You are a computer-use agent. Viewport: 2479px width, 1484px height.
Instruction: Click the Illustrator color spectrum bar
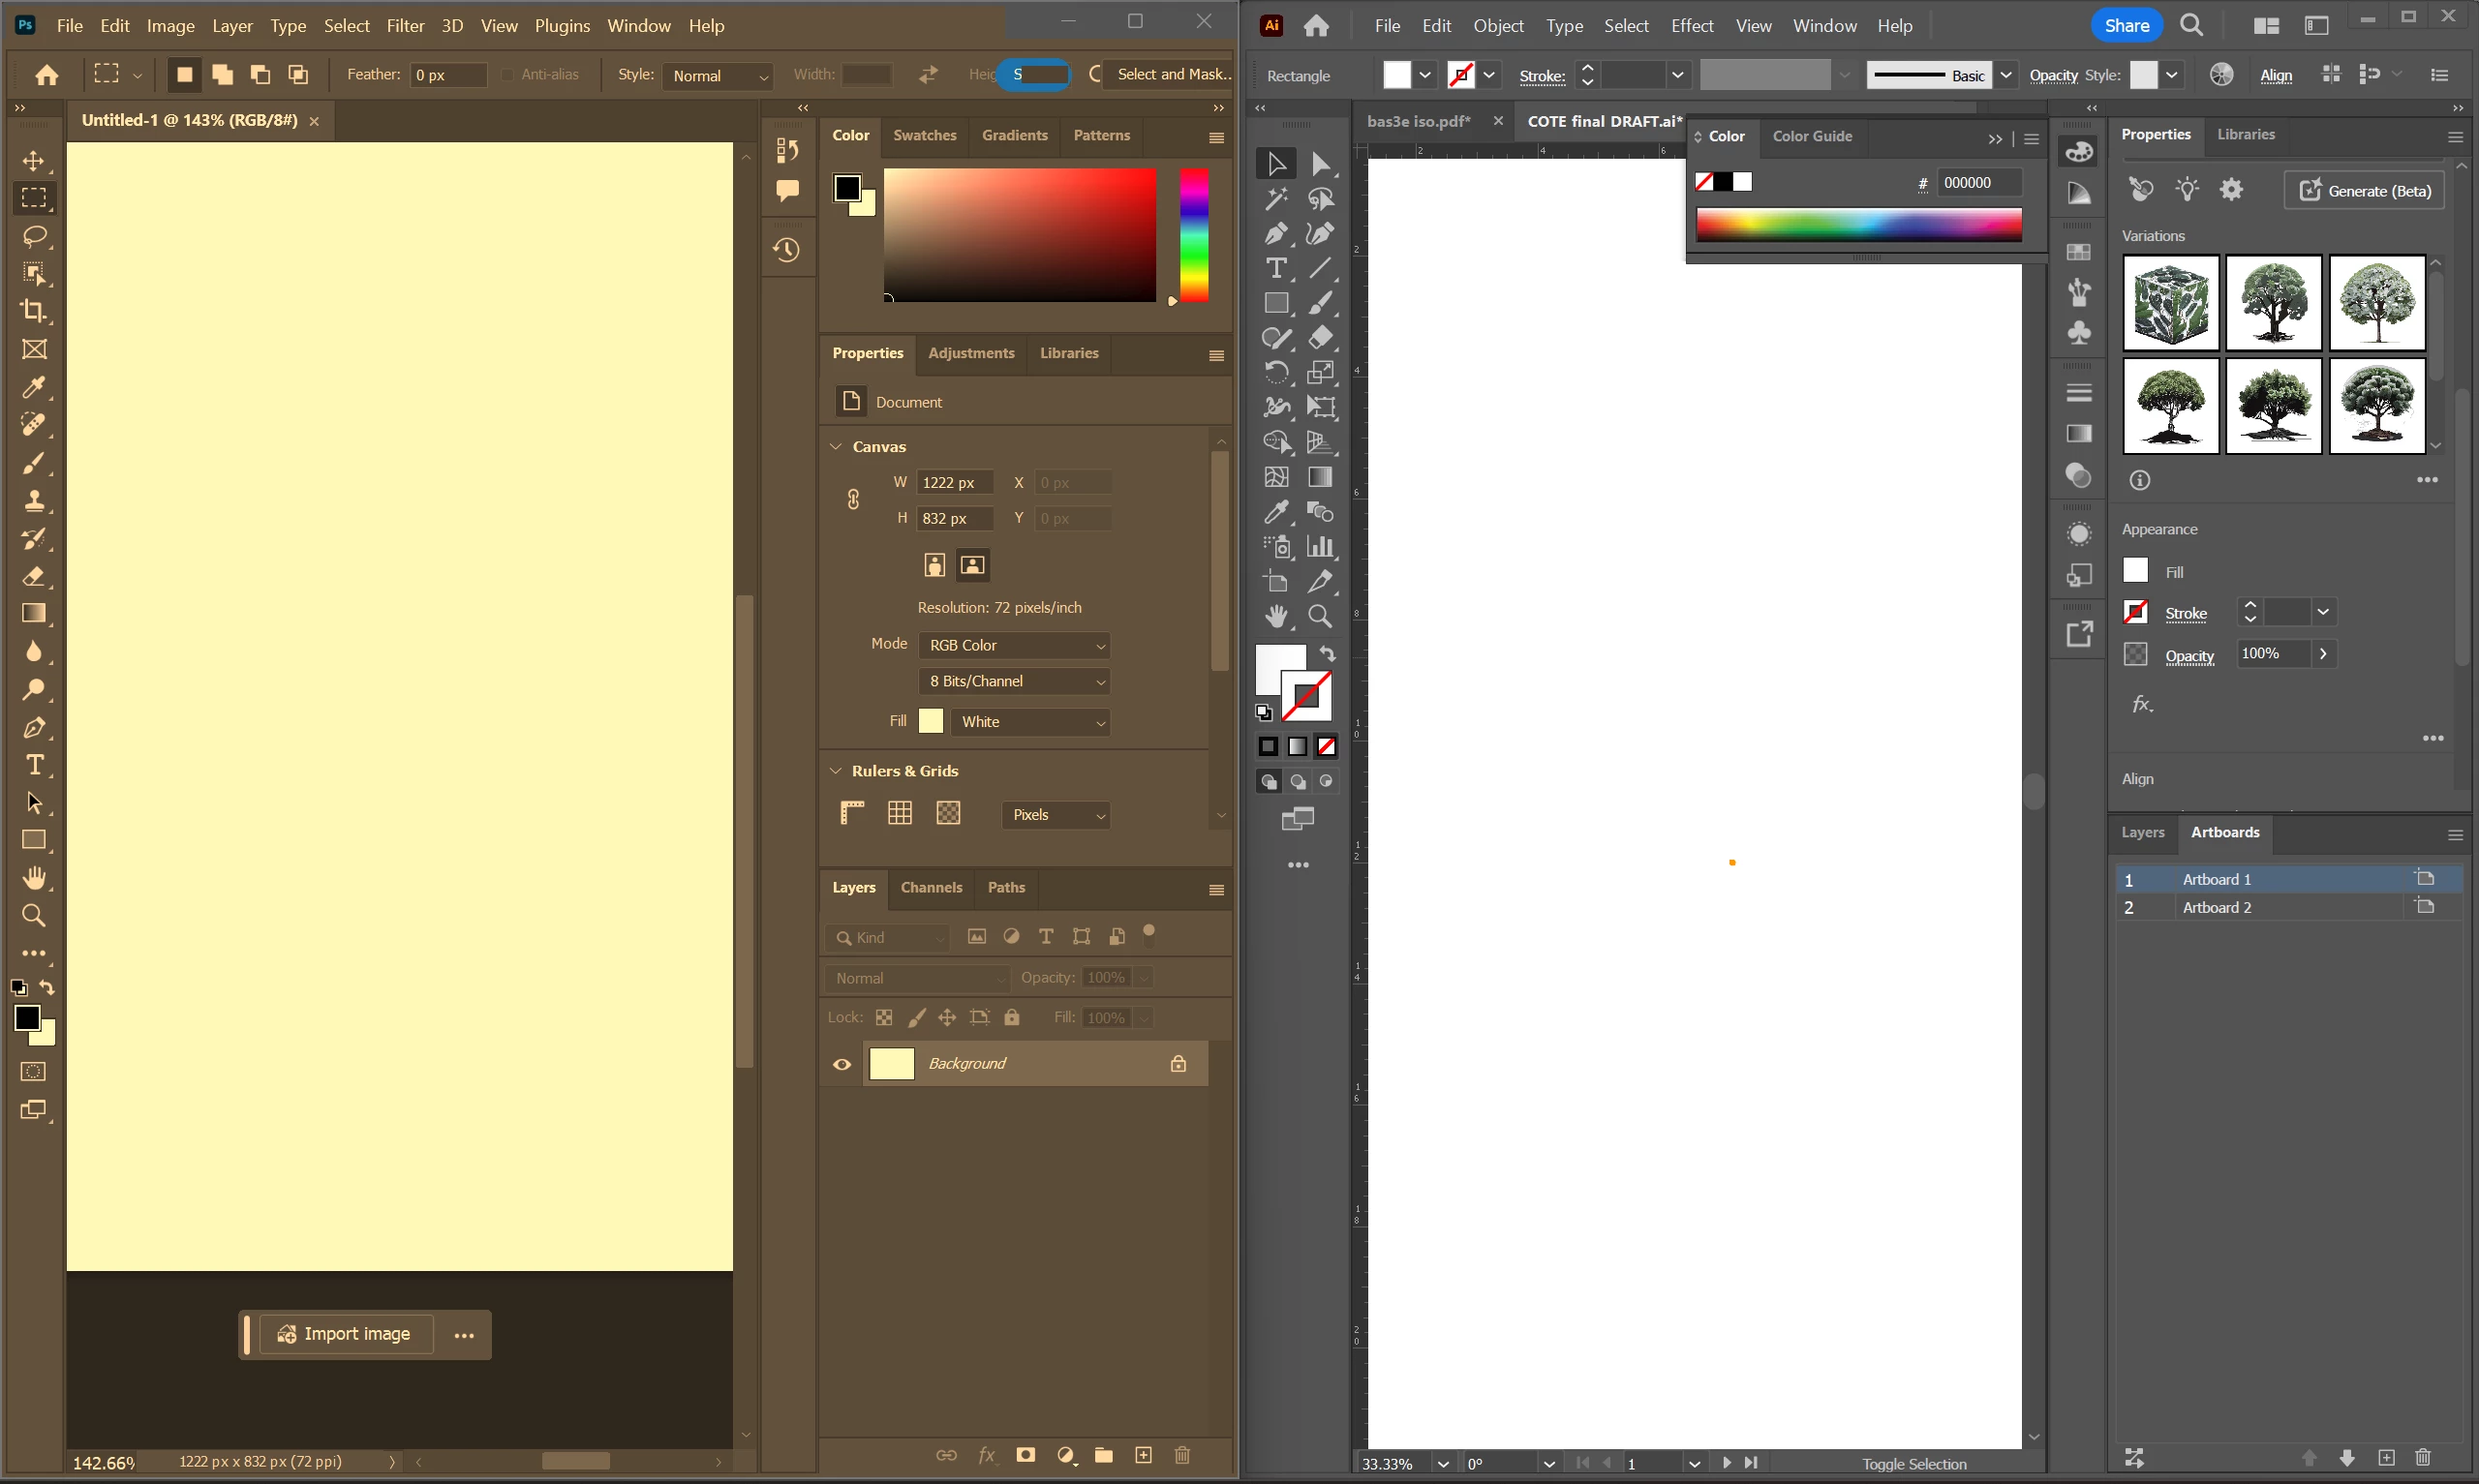coord(1858,225)
